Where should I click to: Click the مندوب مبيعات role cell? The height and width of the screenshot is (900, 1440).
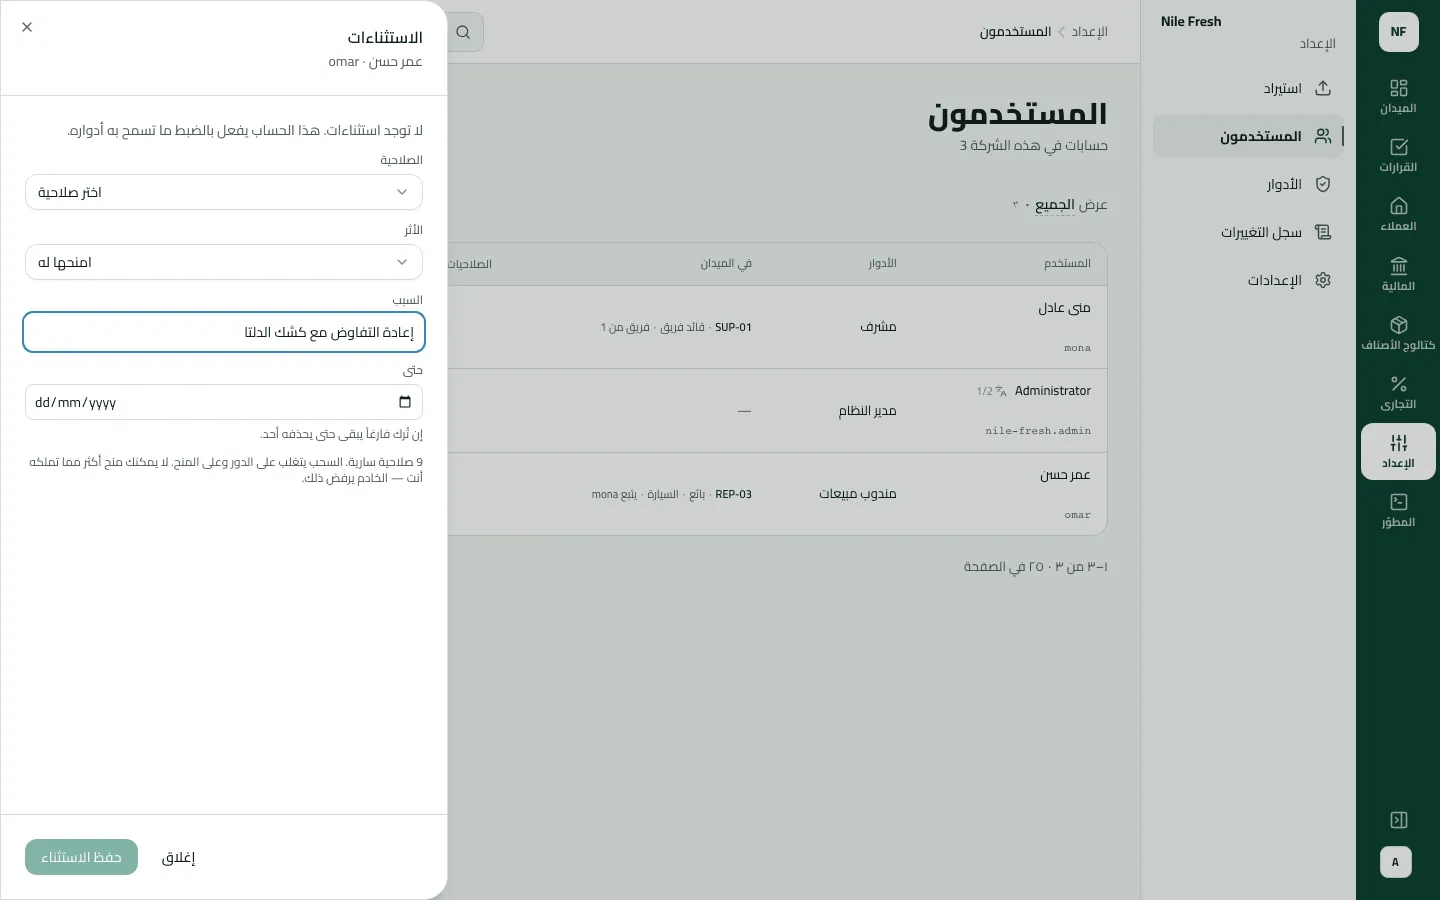[x=857, y=494]
